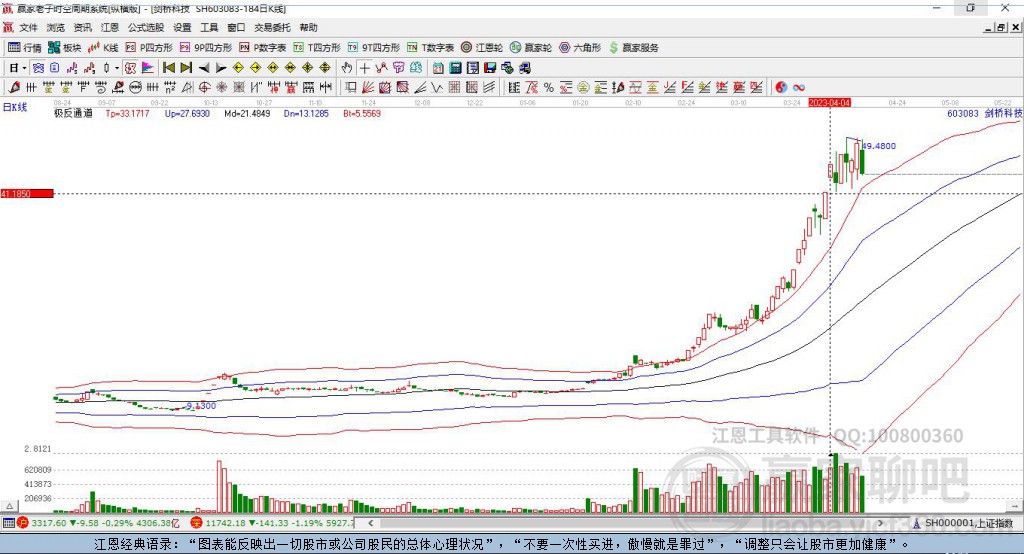Toggle the colored triangle chart icon
1024x554 pixels.
[148, 68]
